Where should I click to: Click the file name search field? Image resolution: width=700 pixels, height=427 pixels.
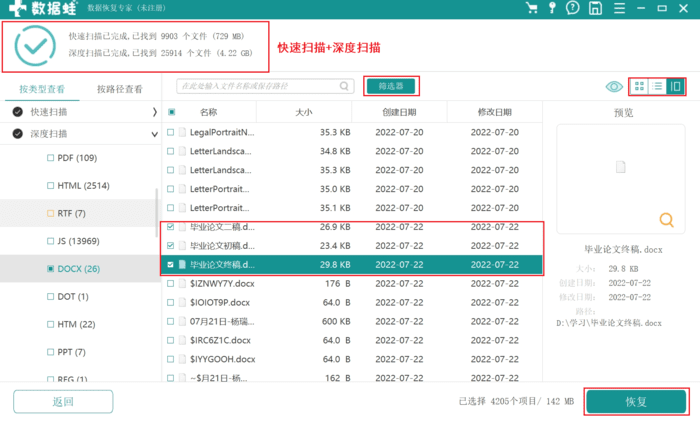pyautogui.click(x=265, y=87)
